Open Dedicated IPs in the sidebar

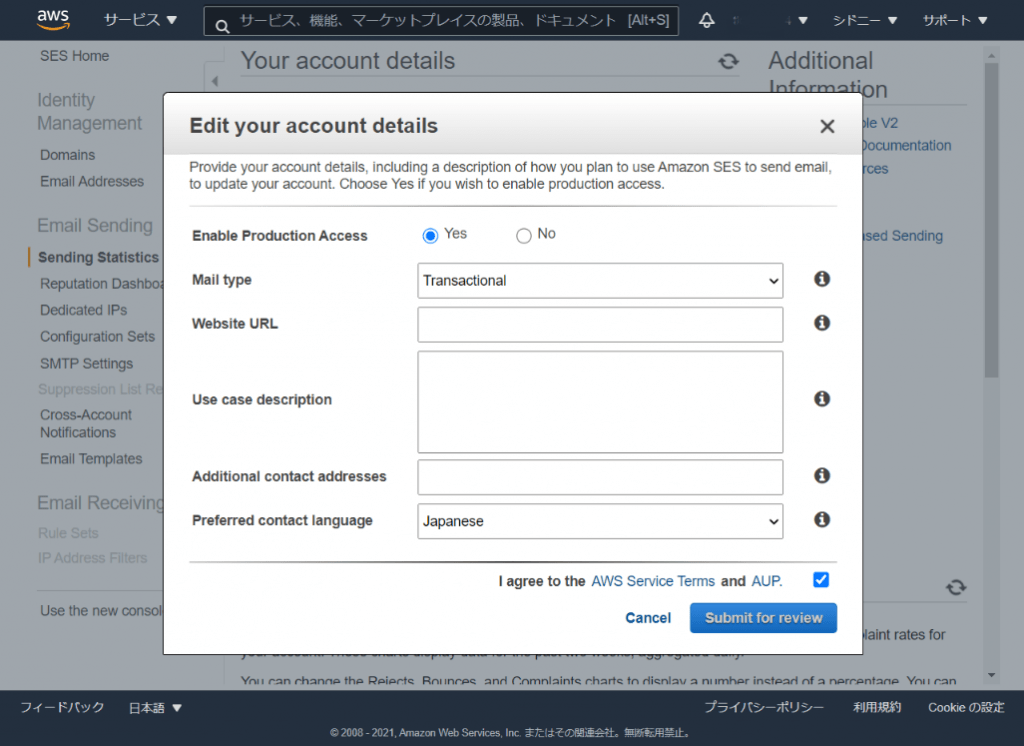(84, 310)
